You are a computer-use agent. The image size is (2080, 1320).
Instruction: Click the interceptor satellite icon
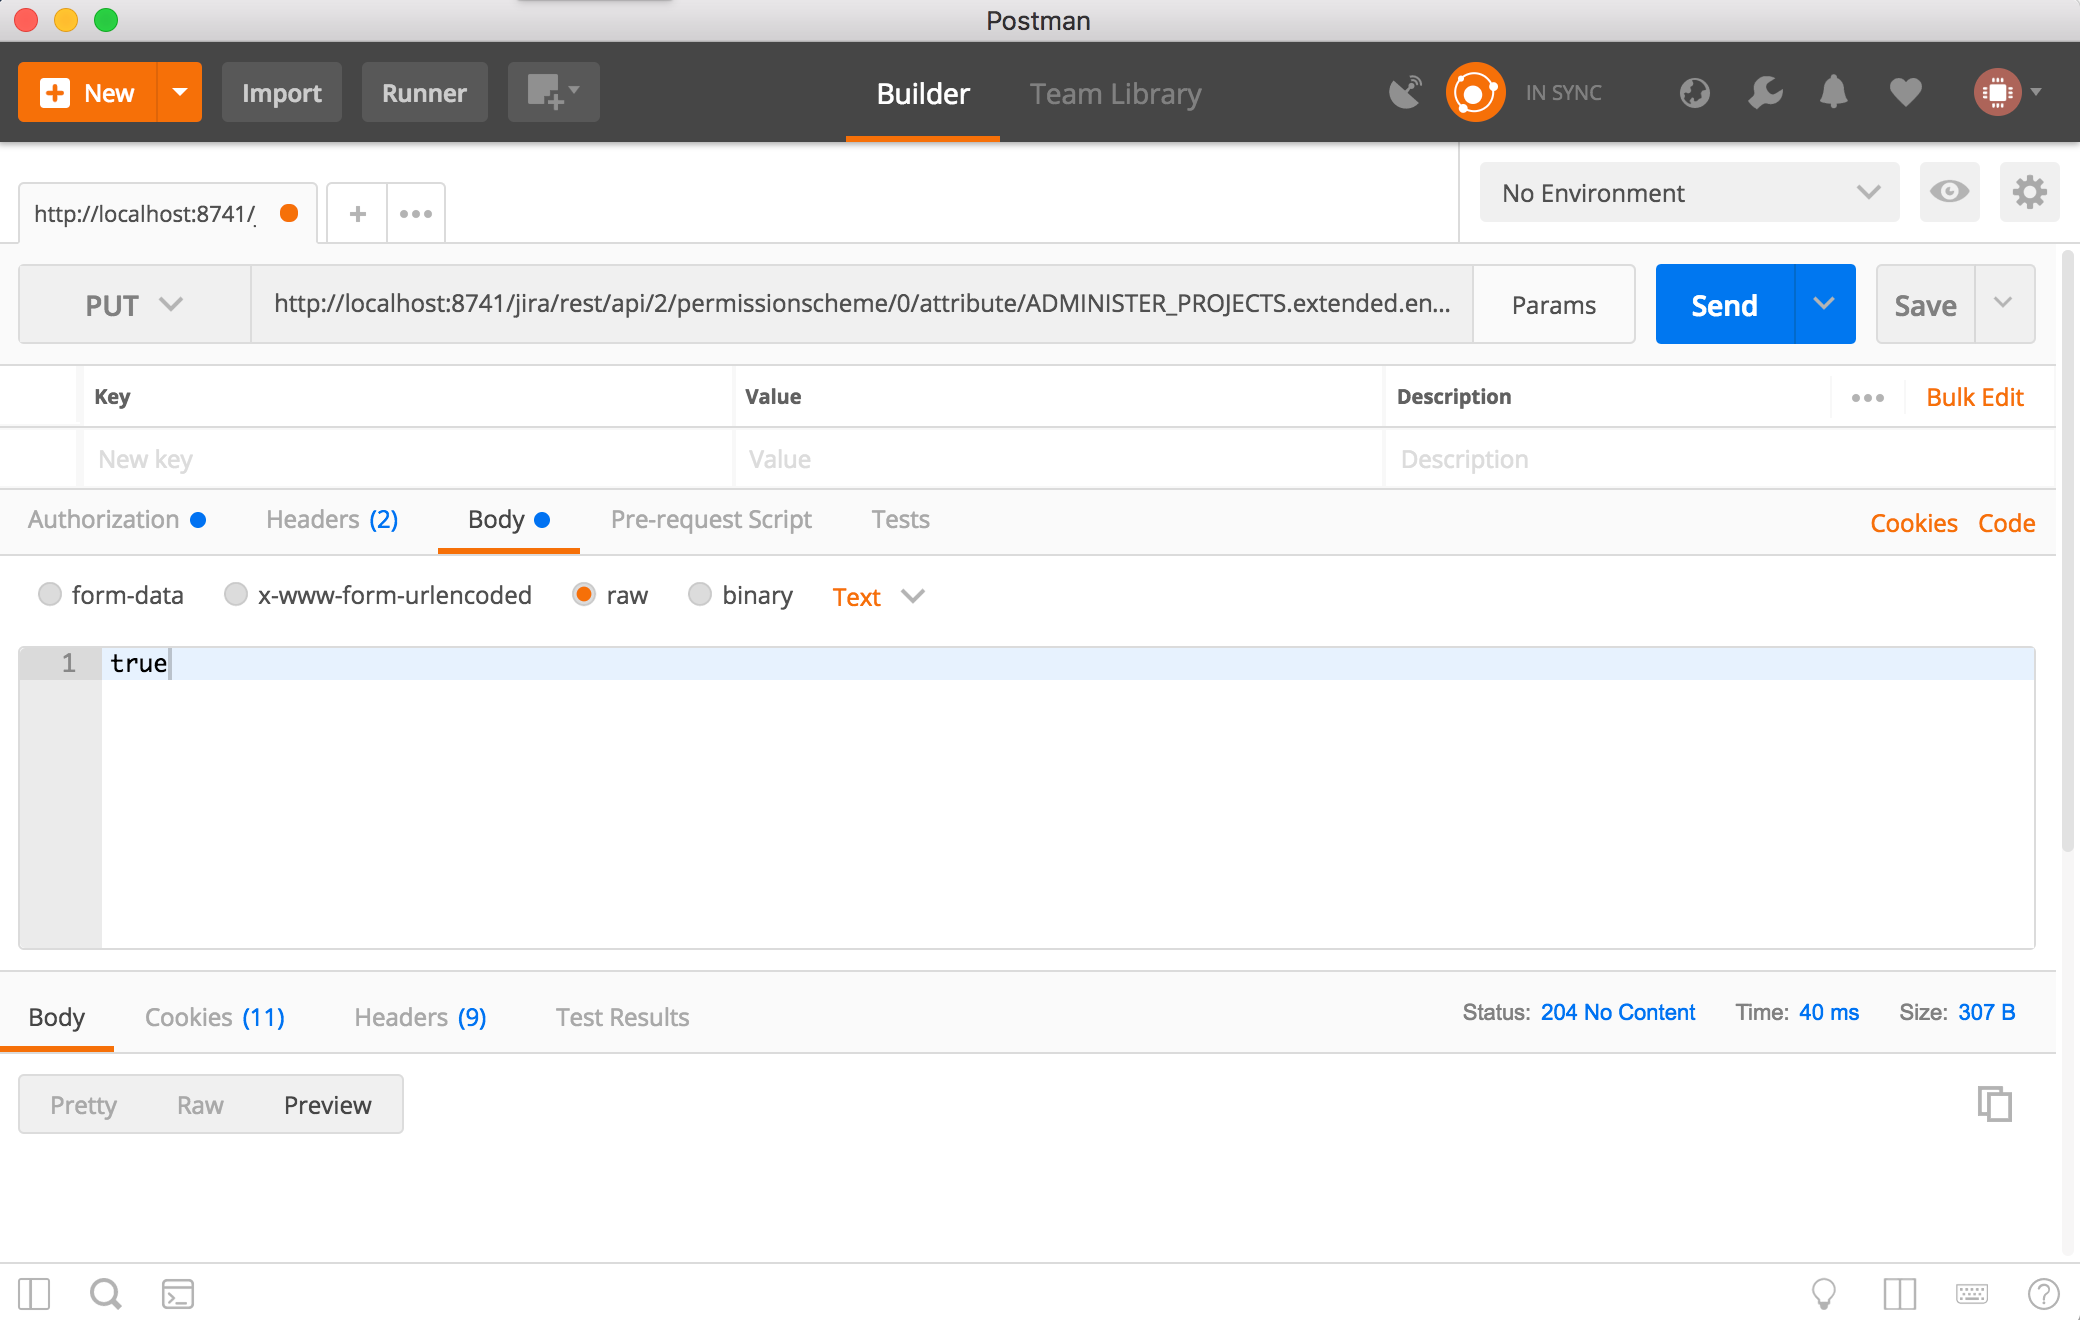1405,93
